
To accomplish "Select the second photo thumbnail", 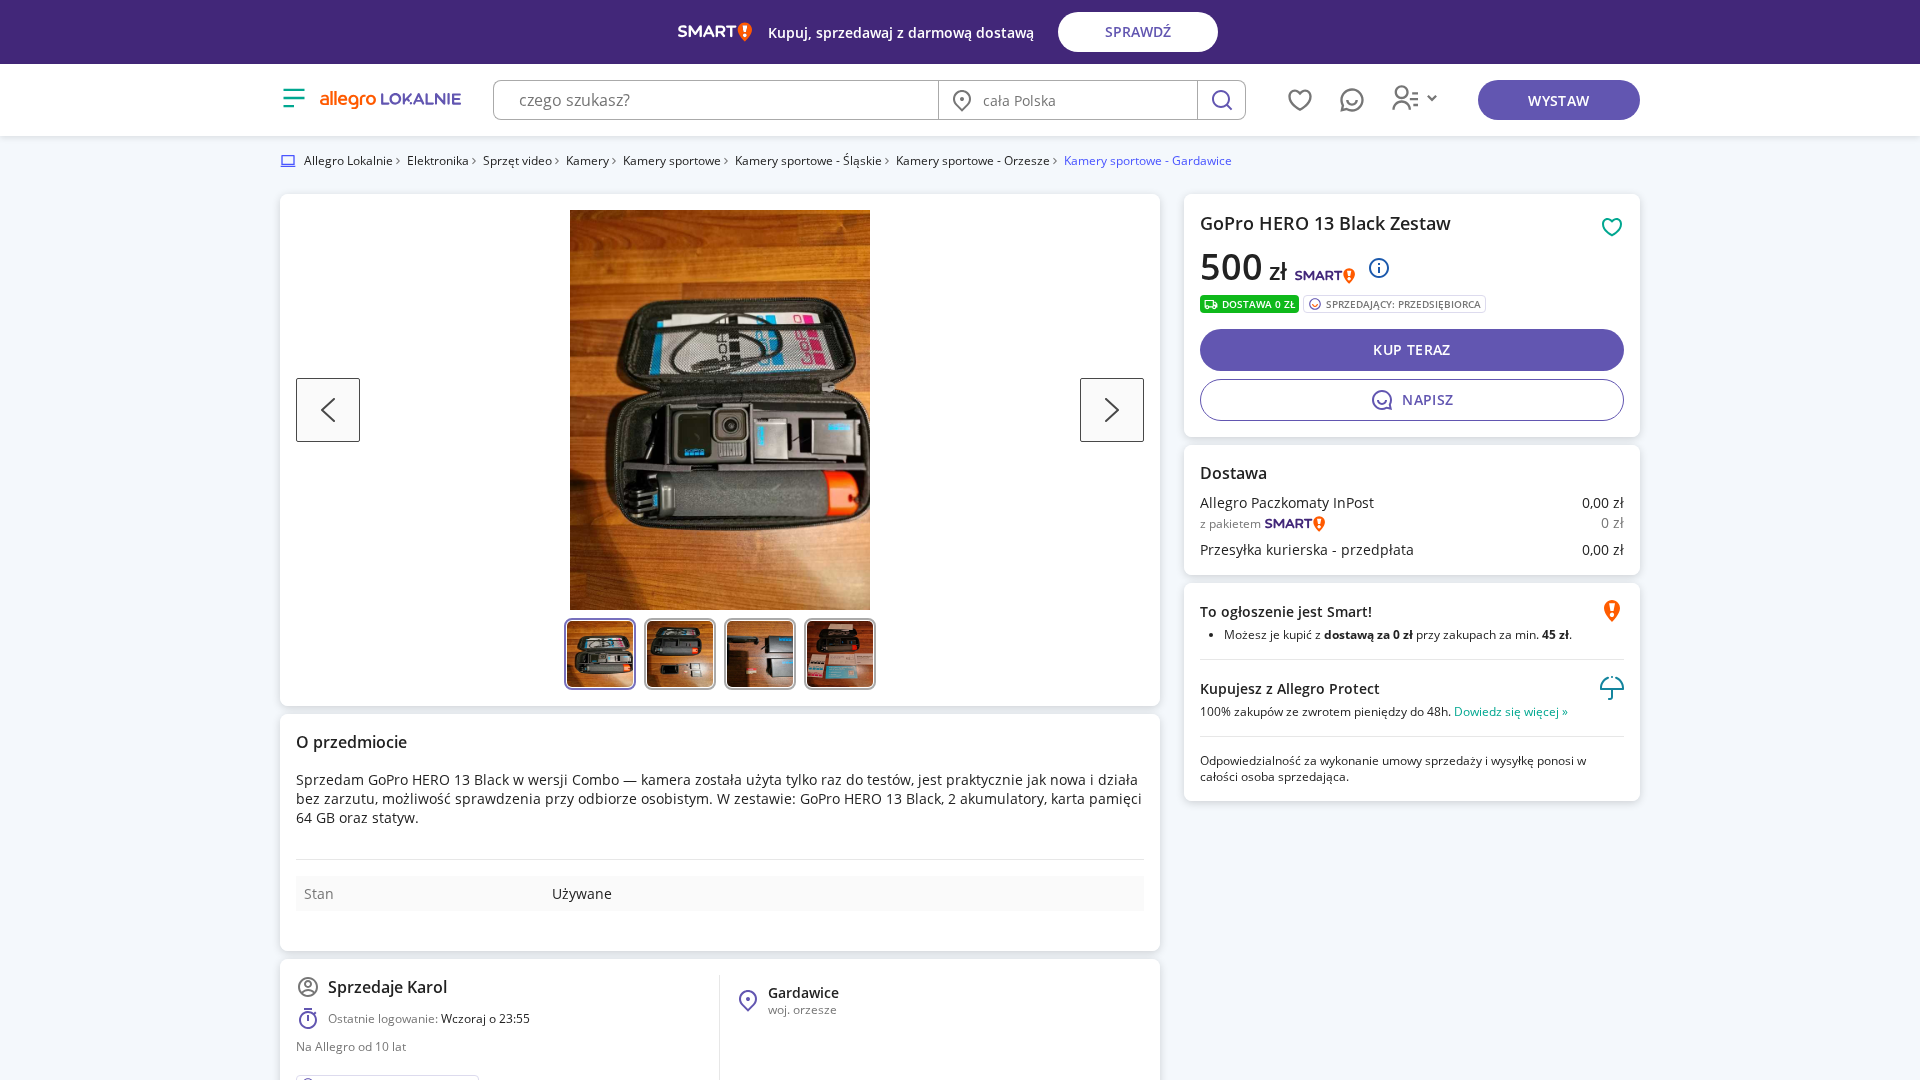I will pyautogui.click(x=680, y=654).
